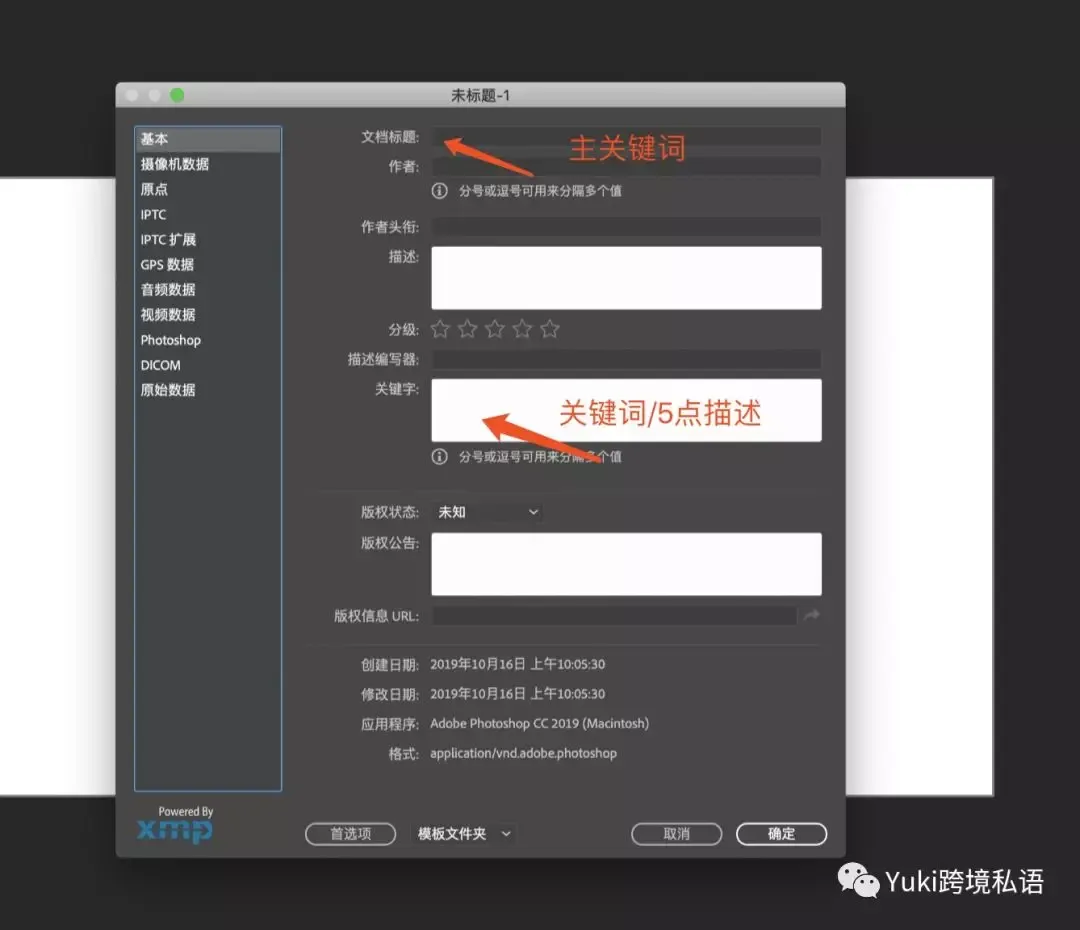Viewport: 1080px width, 930px height.
Task: Click the 描述编写器 input field
Action: 626,359
